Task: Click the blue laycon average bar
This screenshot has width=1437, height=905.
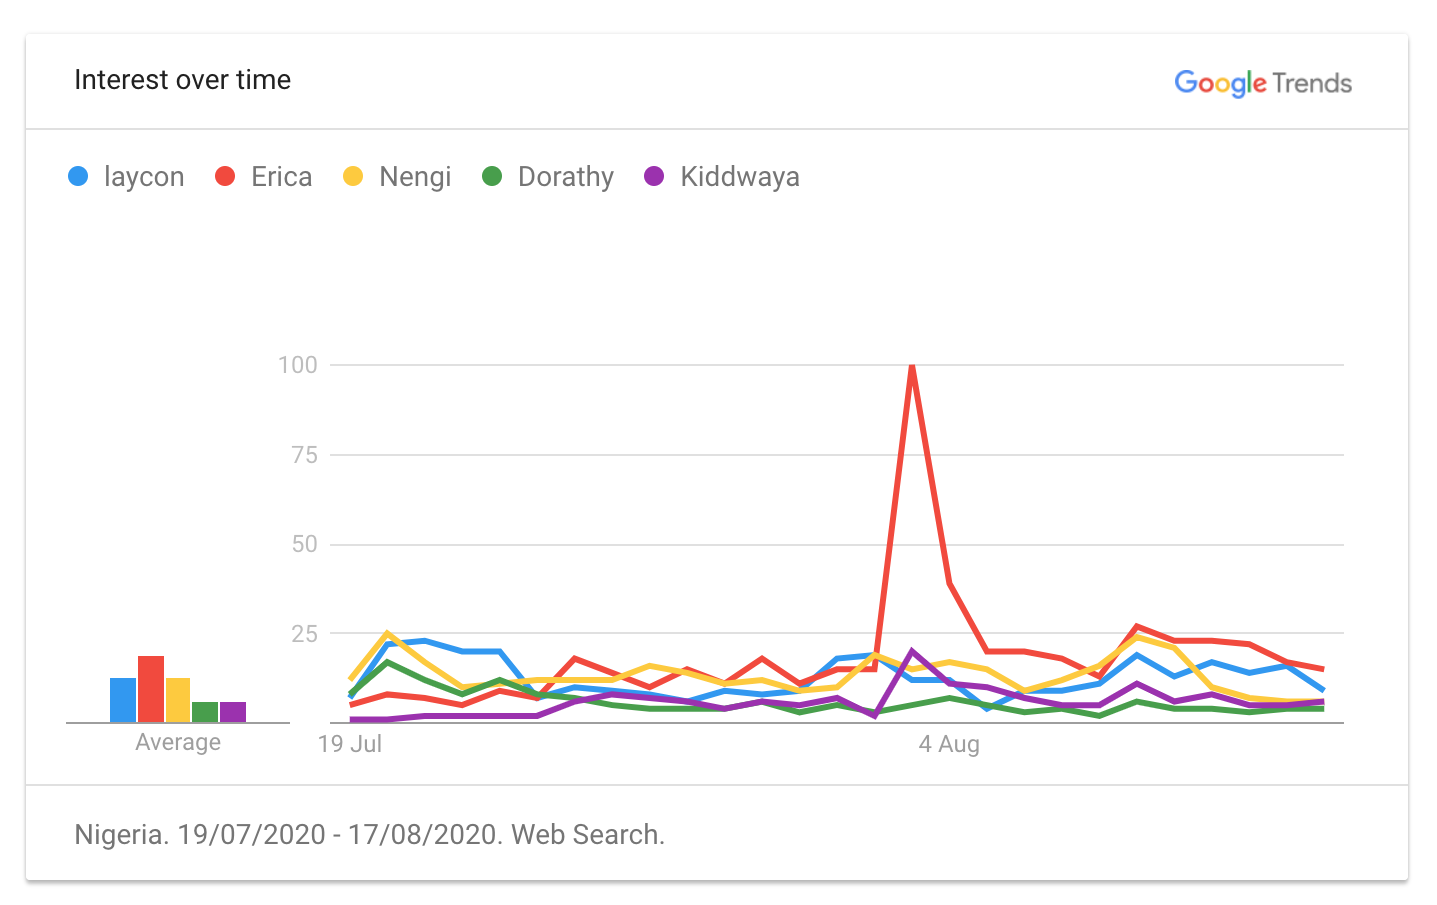Action: click(123, 700)
